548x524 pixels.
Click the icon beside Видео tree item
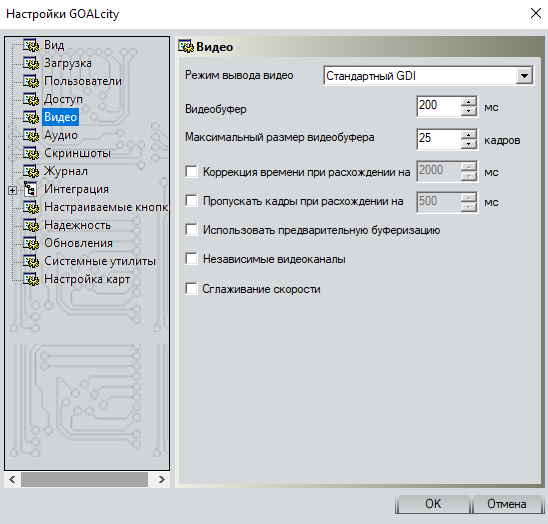tap(31, 117)
